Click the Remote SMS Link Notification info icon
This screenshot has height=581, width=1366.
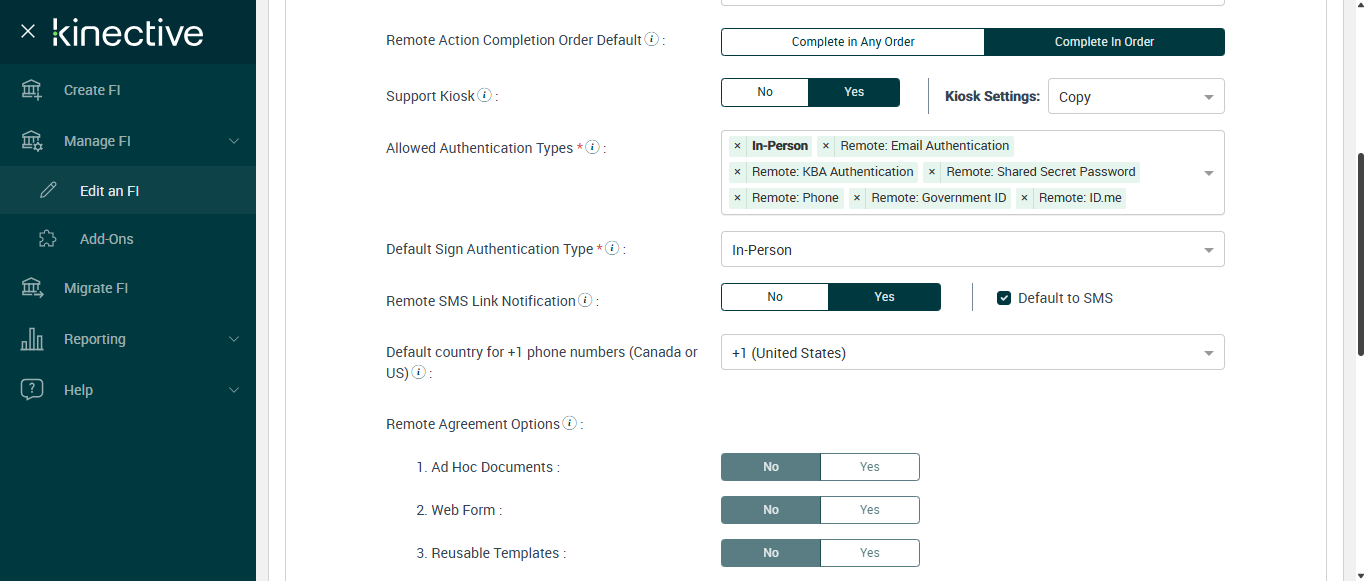[585, 300]
